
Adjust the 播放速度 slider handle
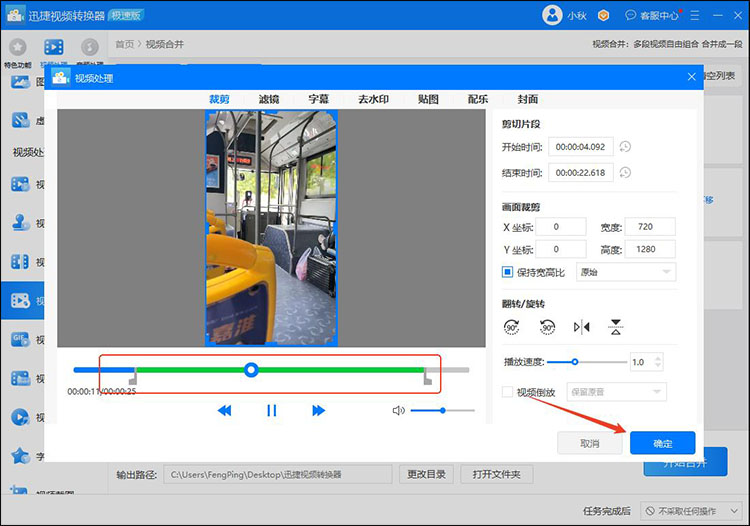(x=575, y=362)
